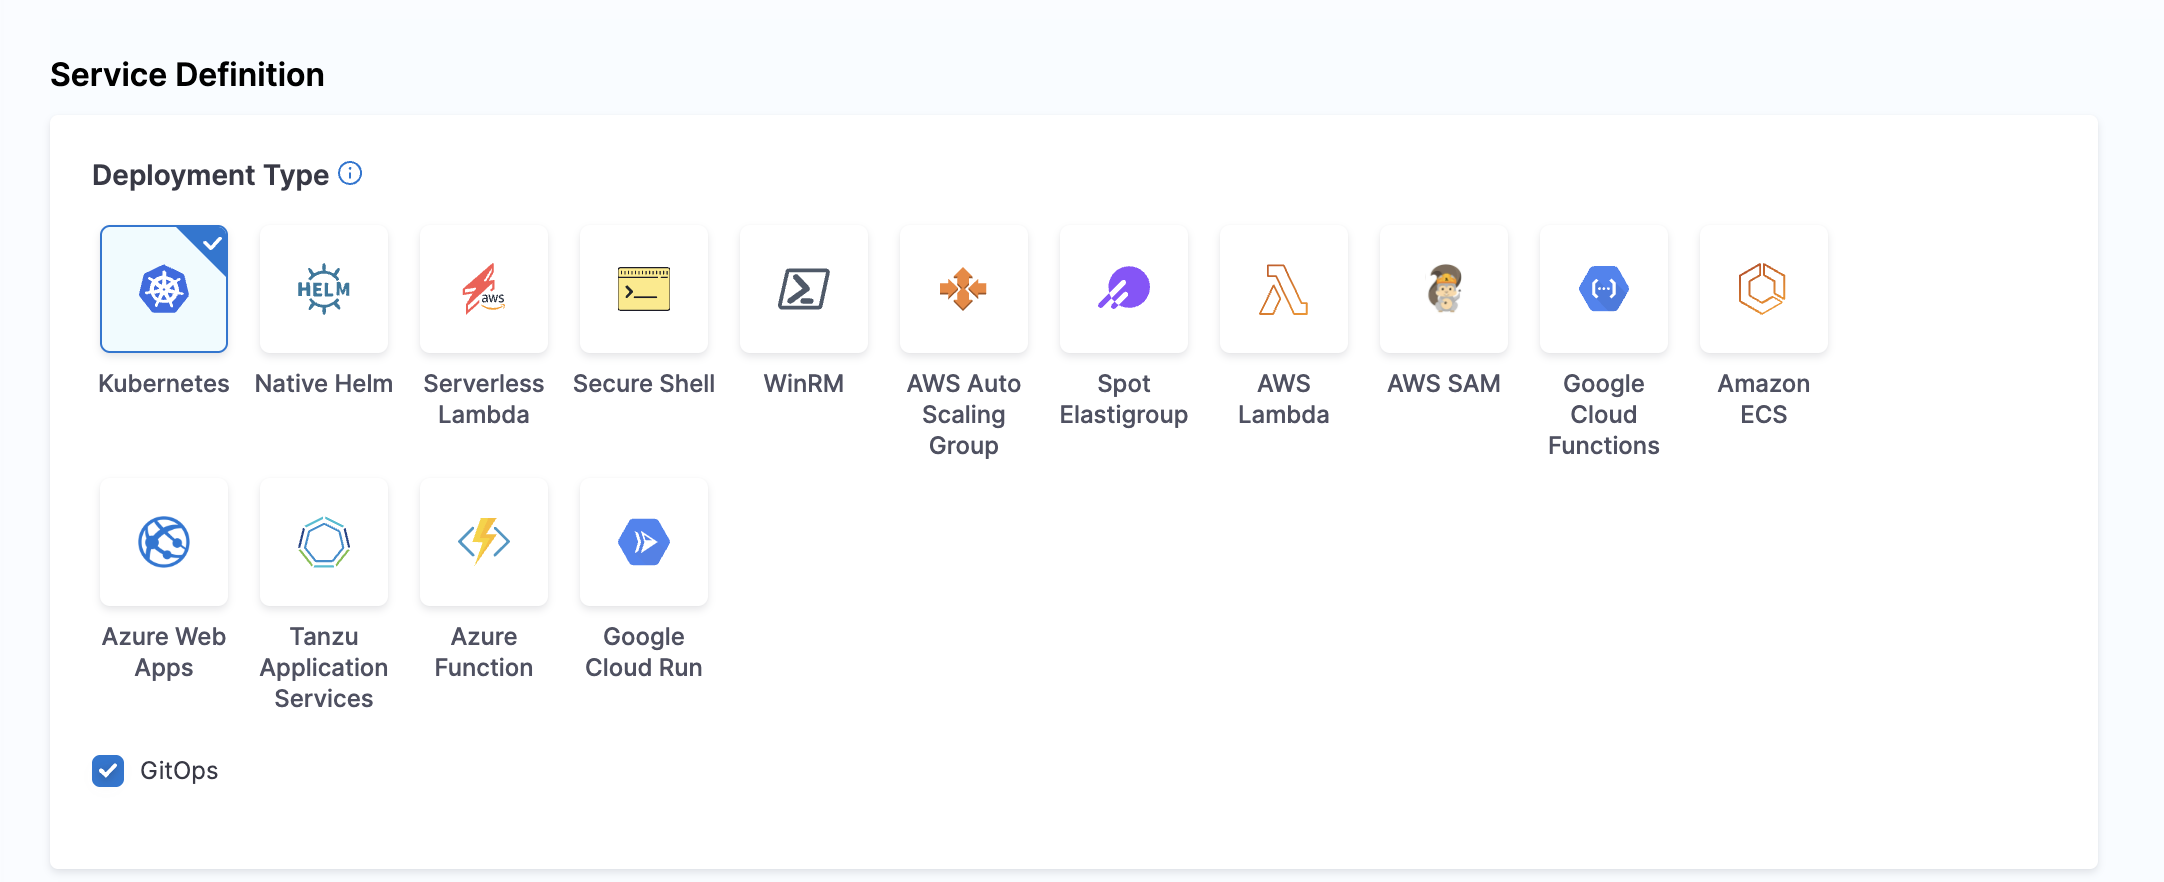2164x882 pixels.
Task: Pick the Spot Elastigroup deployment icon
Action: click(1124, 289)
